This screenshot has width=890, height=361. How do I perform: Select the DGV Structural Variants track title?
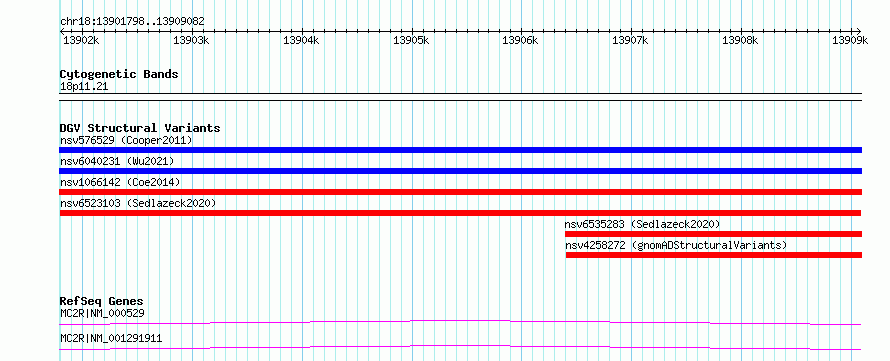[x=140, y=128]
